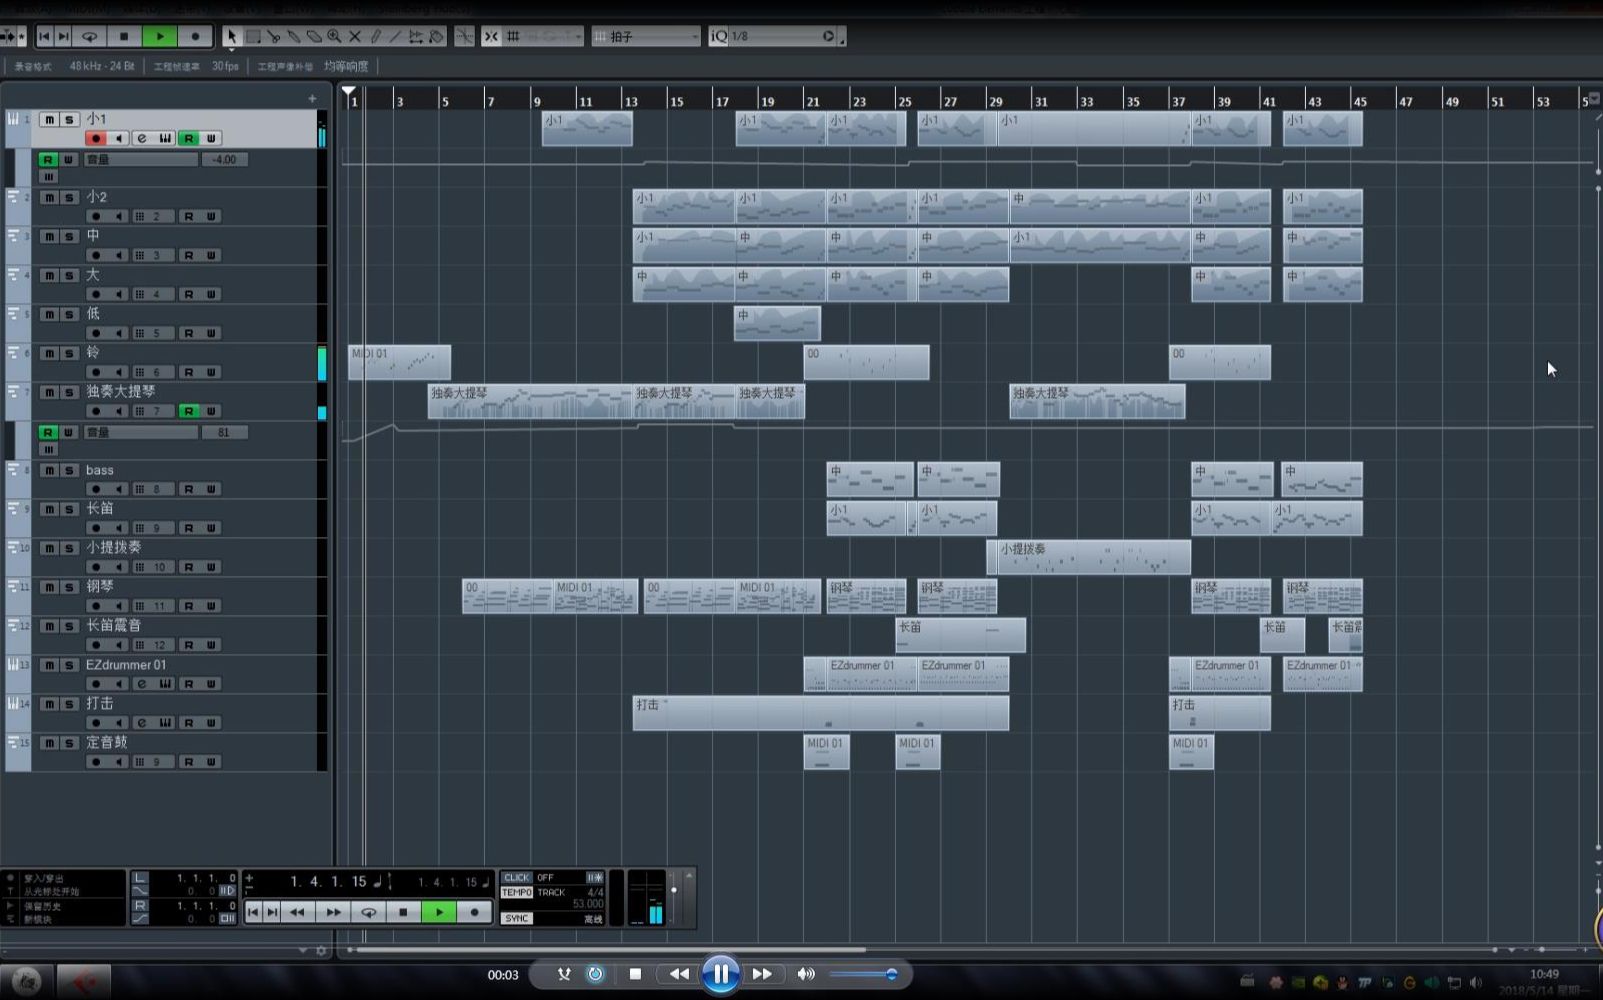Select the 小提拨奏 clip in timeline

coord(1089,557)
